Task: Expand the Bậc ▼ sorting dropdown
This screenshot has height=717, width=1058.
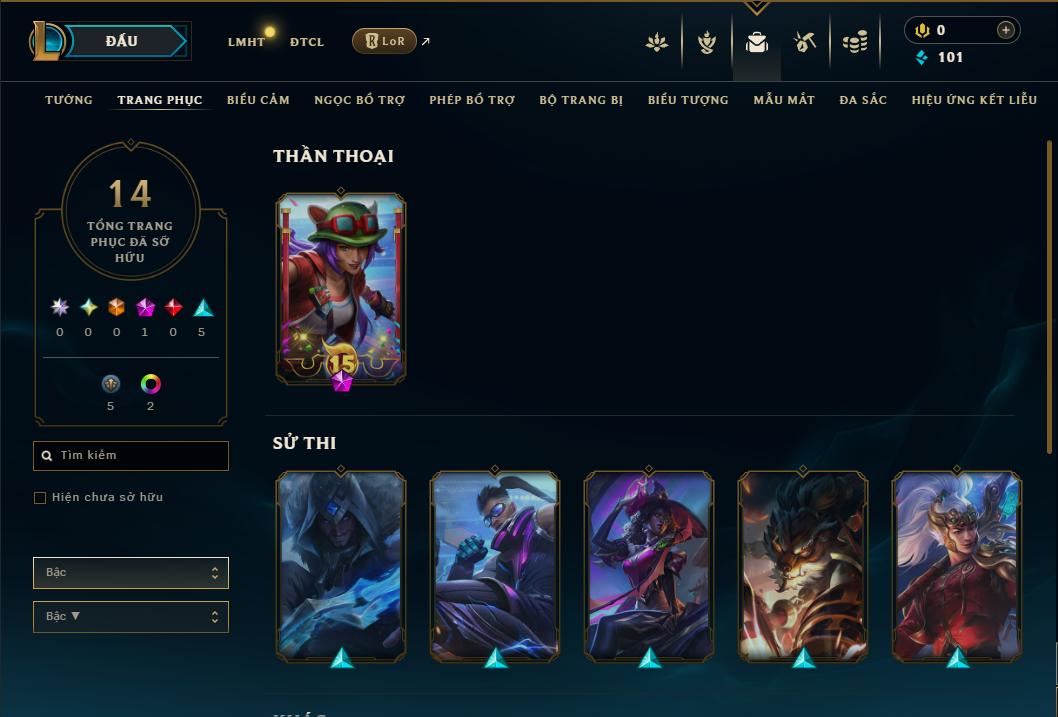Action: (x=131, y=616)
